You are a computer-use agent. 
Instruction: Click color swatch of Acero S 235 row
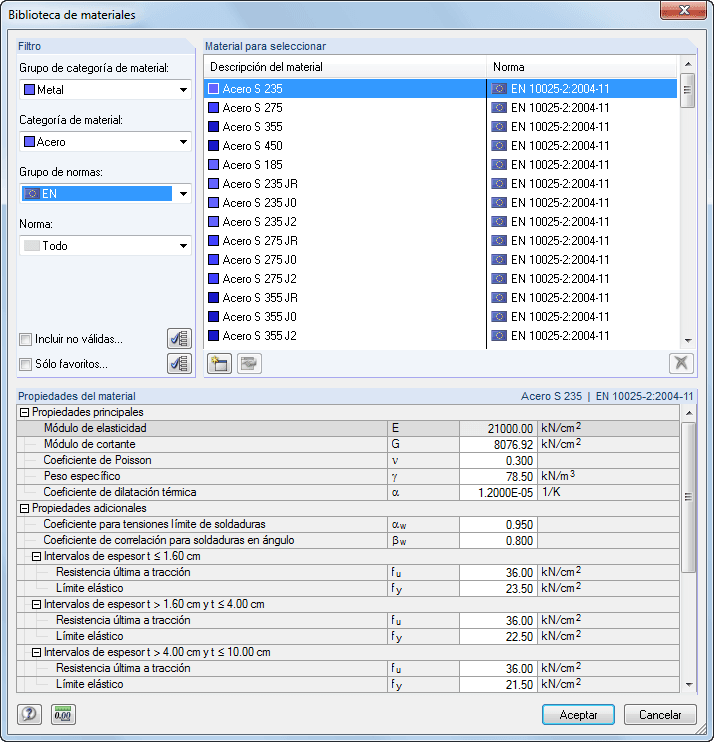click(x=213, y=89)
